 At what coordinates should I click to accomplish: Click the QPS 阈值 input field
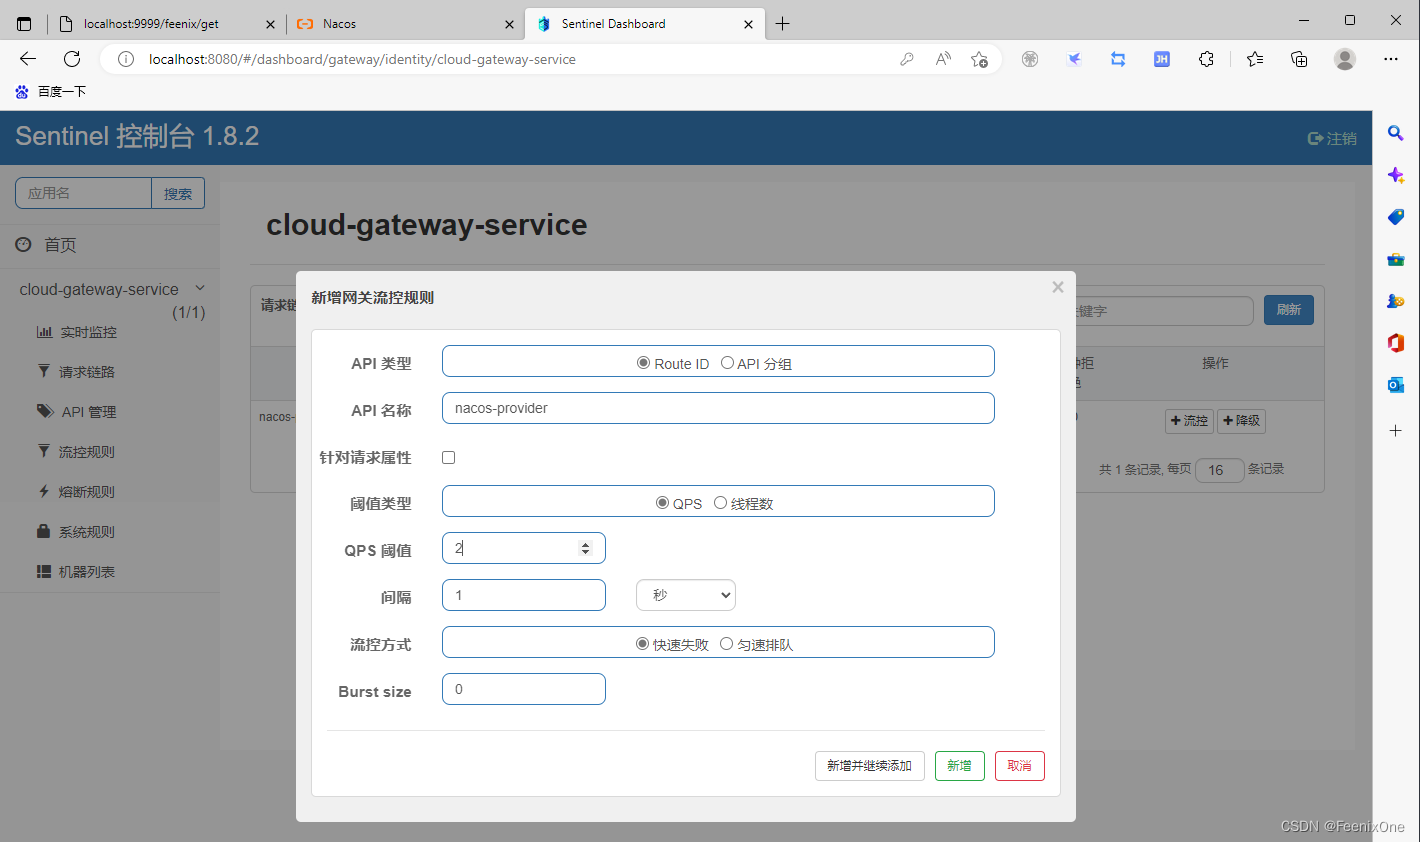pyautogui.click(x=524, y=548)
